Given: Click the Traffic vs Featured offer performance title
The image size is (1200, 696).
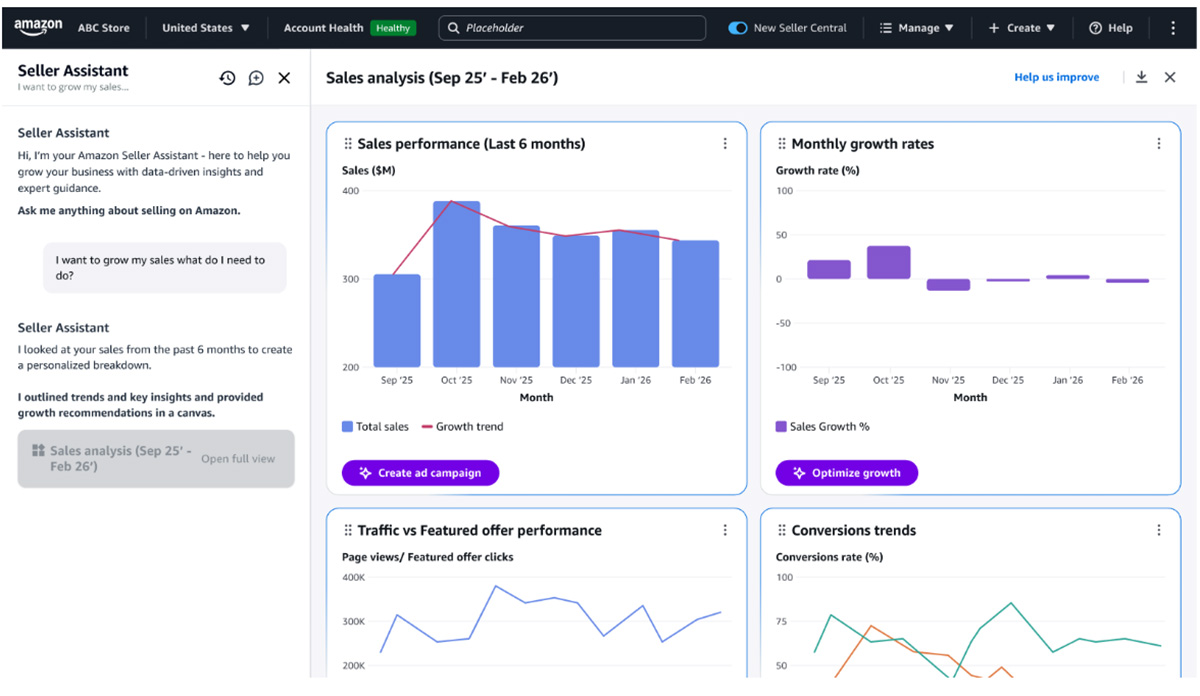Looking at the screenshot, I should point(479,531).
